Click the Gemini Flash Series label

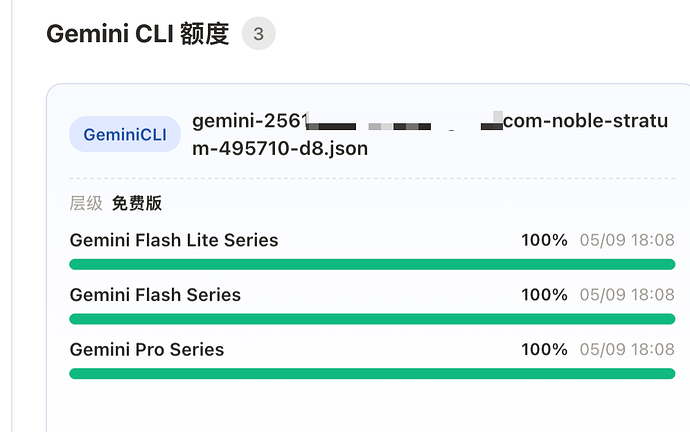click(155, 295)
